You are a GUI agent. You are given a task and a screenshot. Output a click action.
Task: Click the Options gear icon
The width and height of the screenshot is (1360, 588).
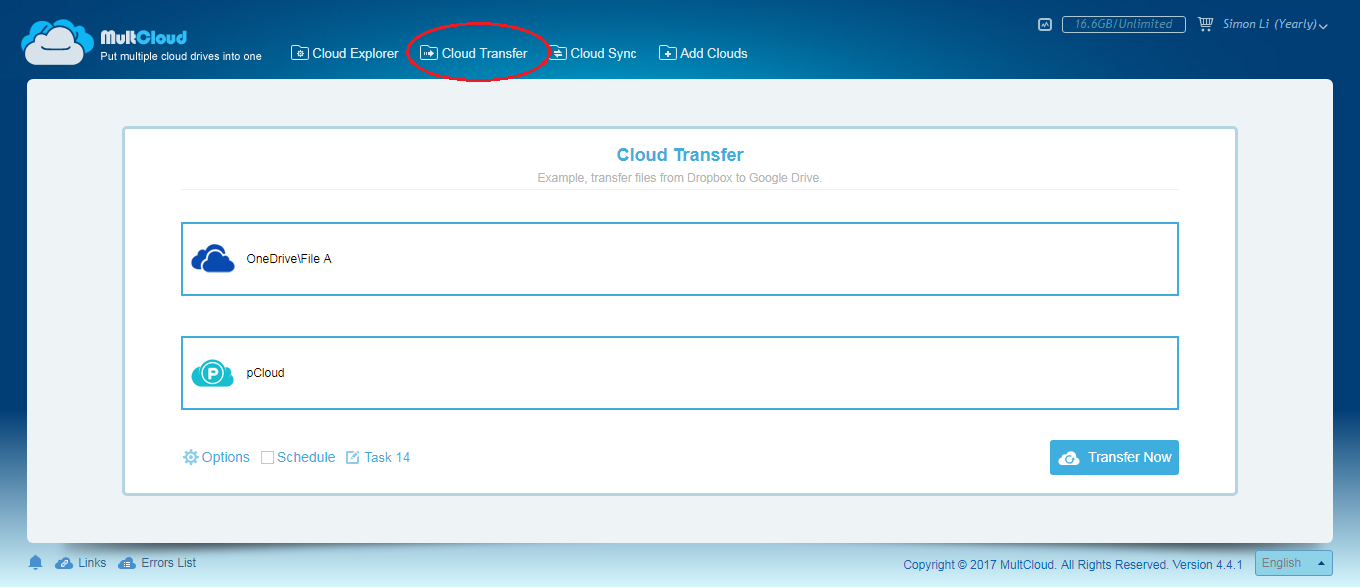coord(190,457)
